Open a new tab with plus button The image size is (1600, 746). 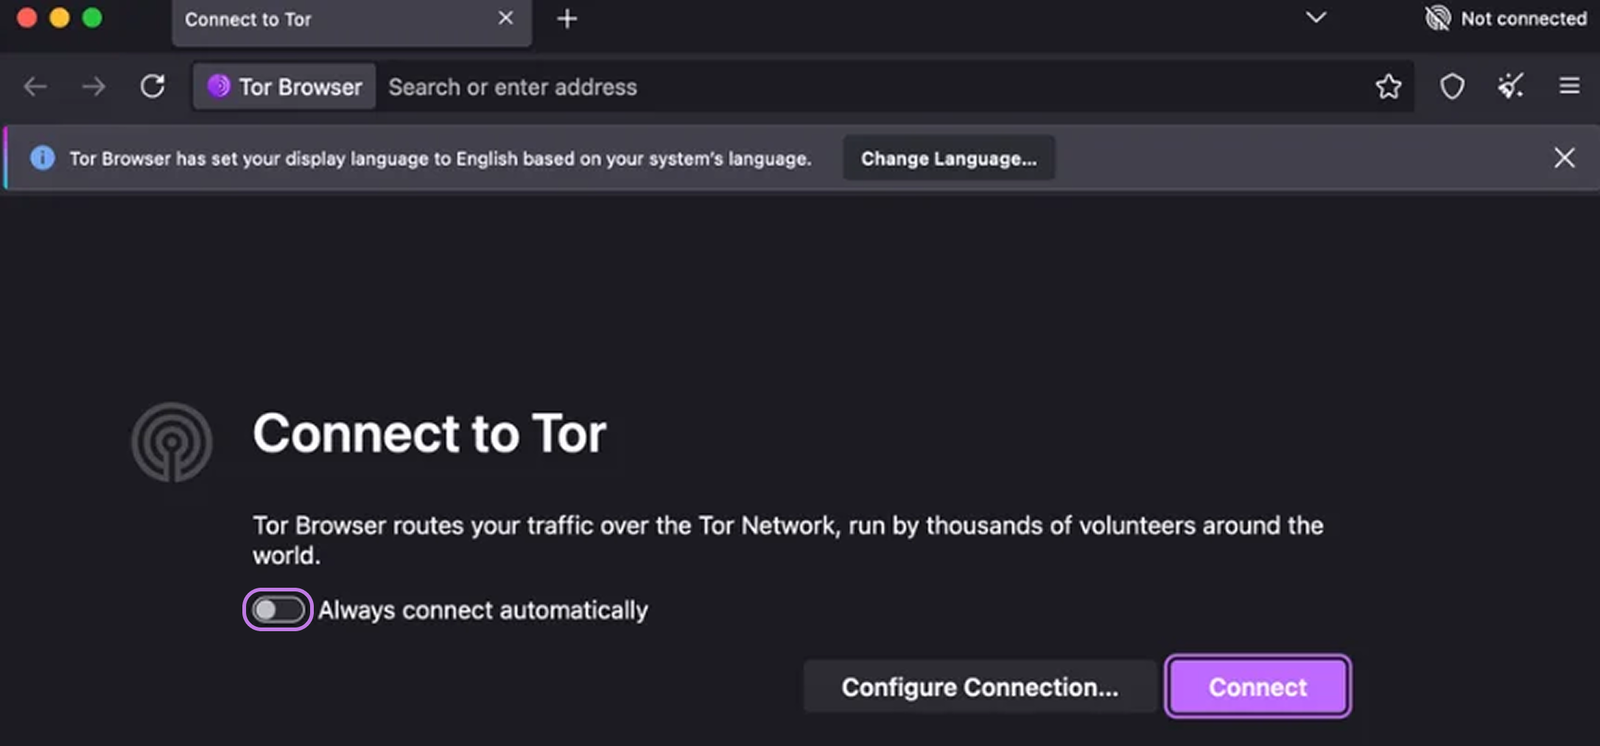[x=567, y=19]
